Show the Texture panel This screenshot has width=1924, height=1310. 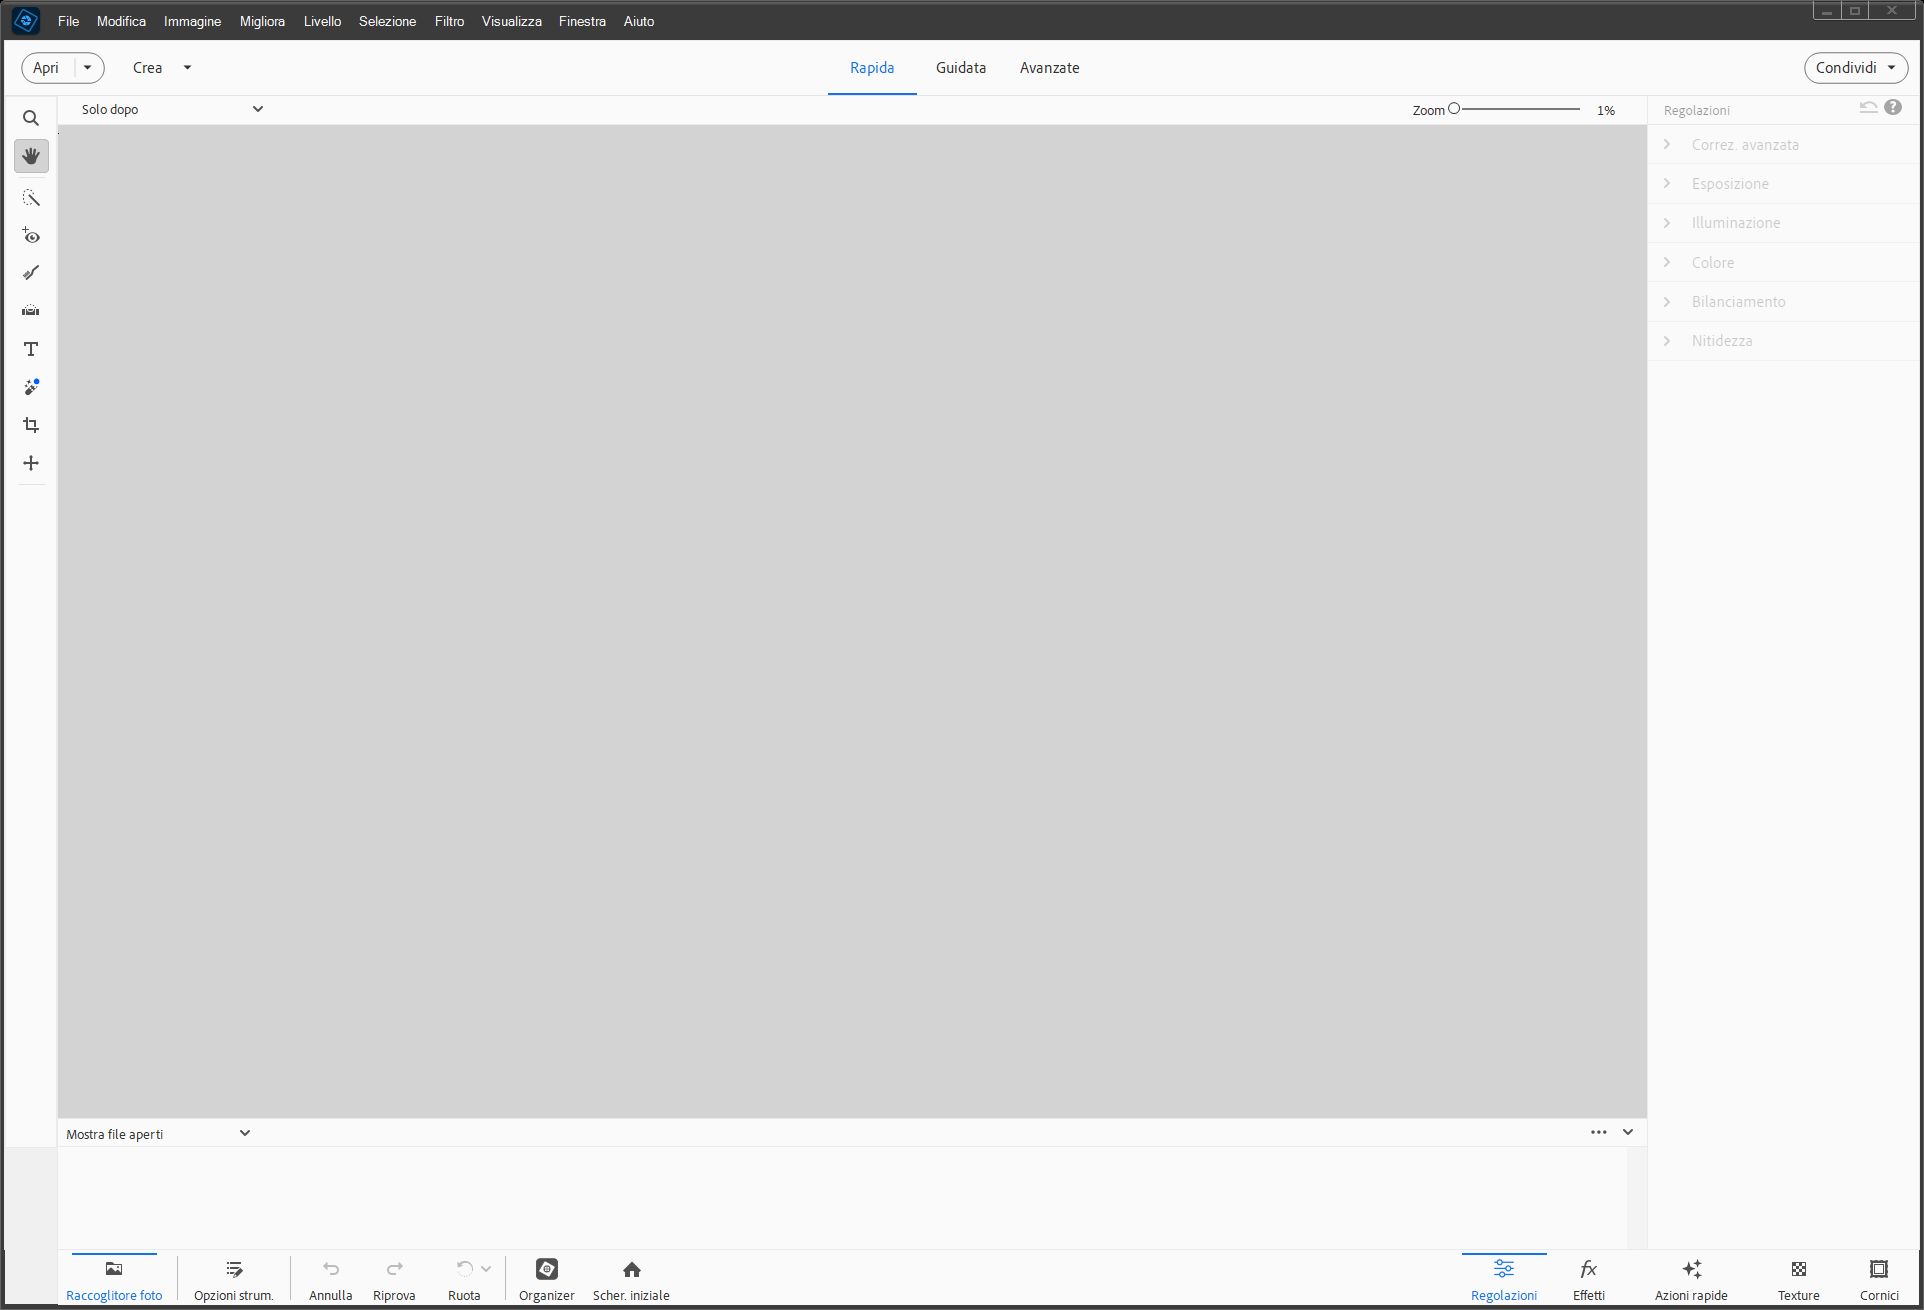(1799, 1280)
